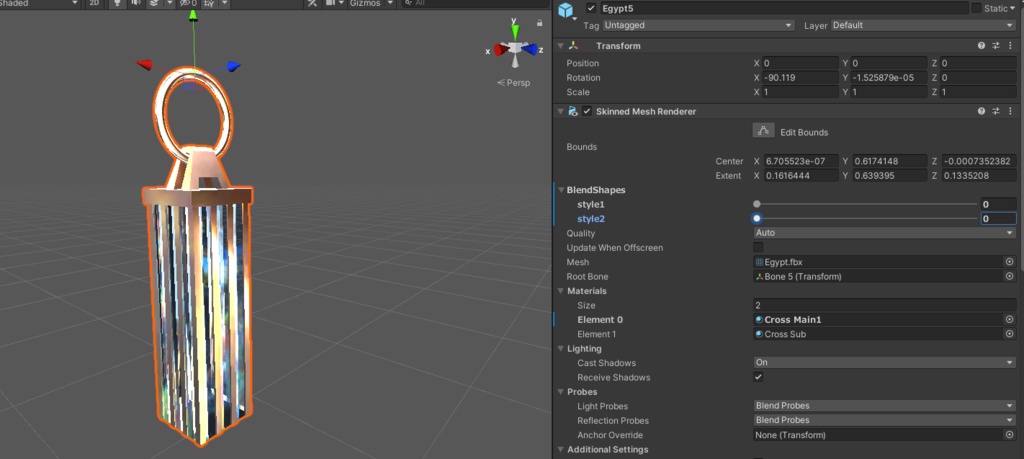
Task: Toggle the Egypt5 object active checkbox
Action: [x=591, y=8]
